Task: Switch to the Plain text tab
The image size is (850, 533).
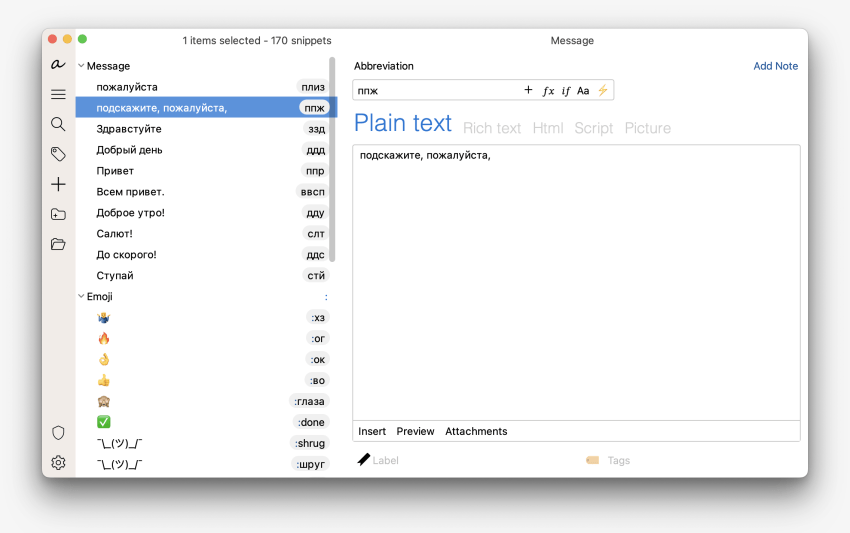Action: (x=403, y=123)
